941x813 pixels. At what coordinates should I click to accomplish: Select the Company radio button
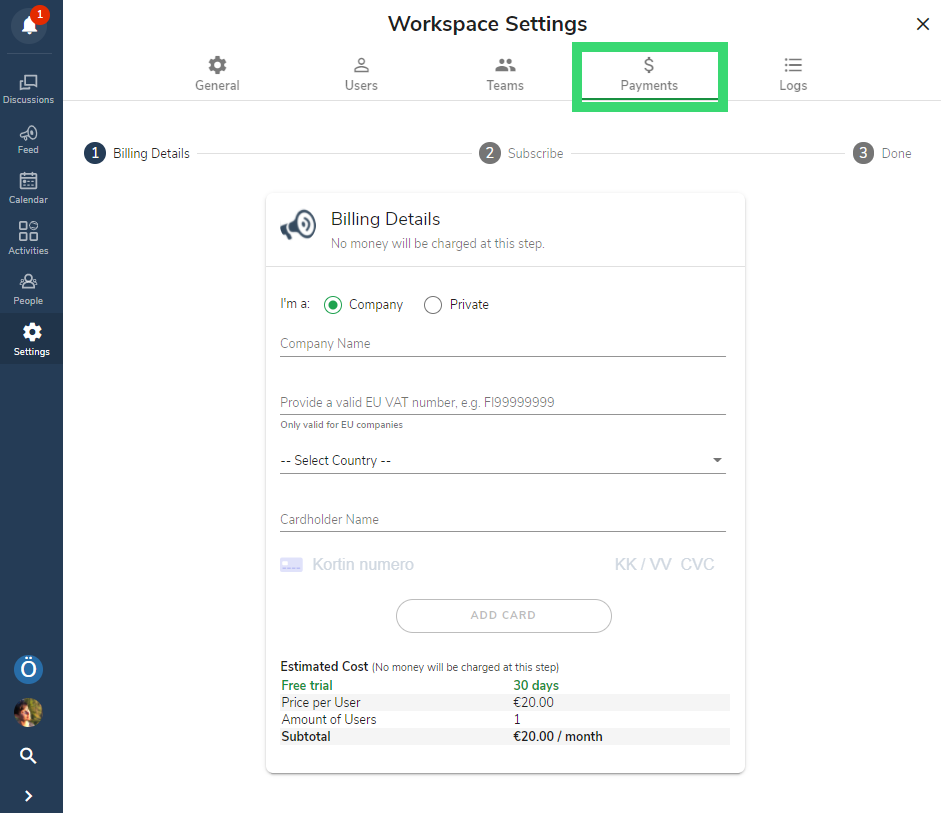pos(333,305)
